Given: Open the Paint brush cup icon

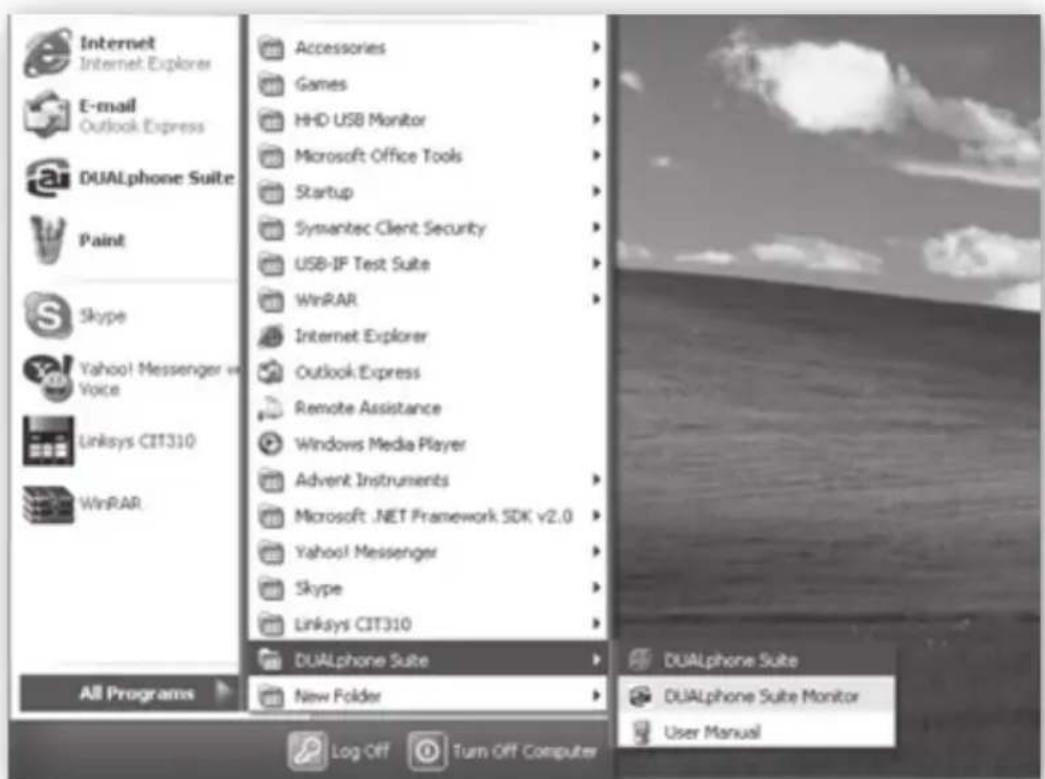Looking at the screenshot, I should pyautogui.click(x=47, y=239).
